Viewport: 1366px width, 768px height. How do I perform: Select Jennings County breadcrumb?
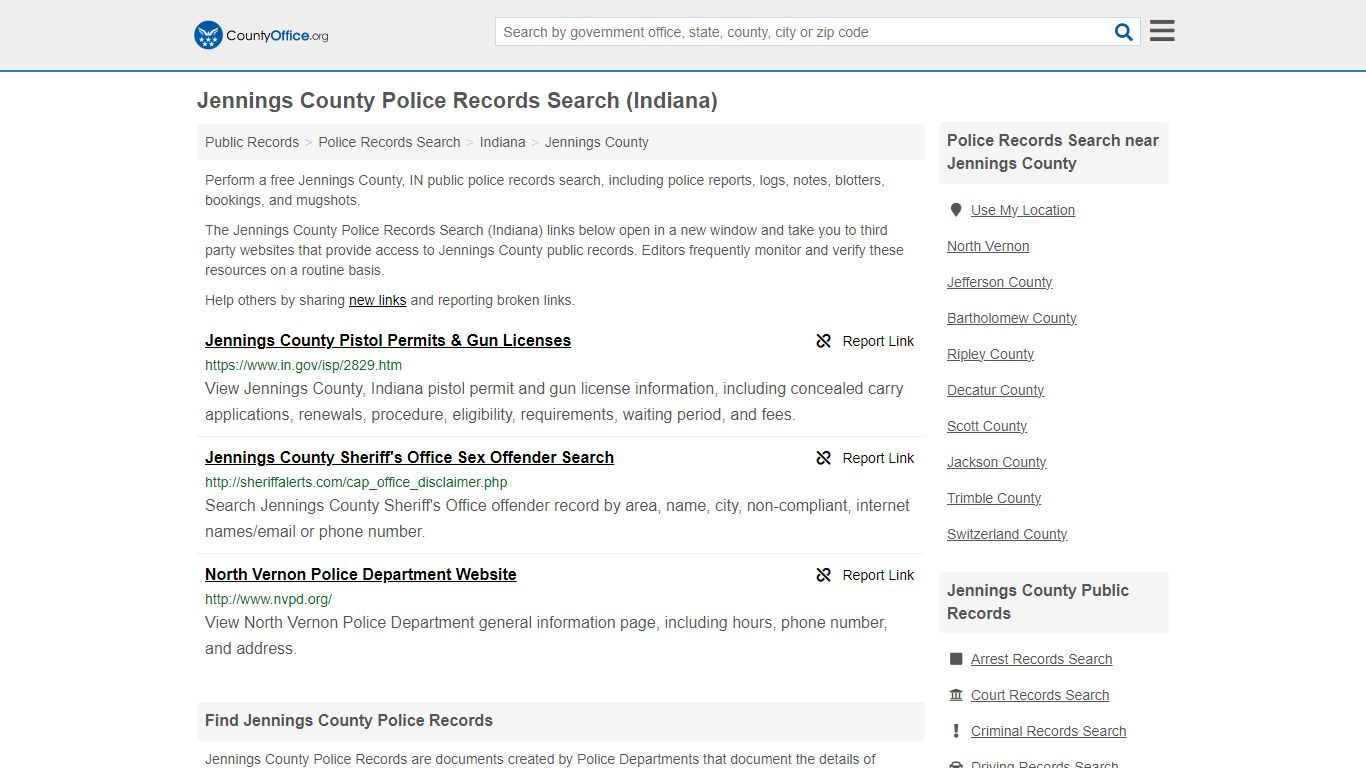597,142
